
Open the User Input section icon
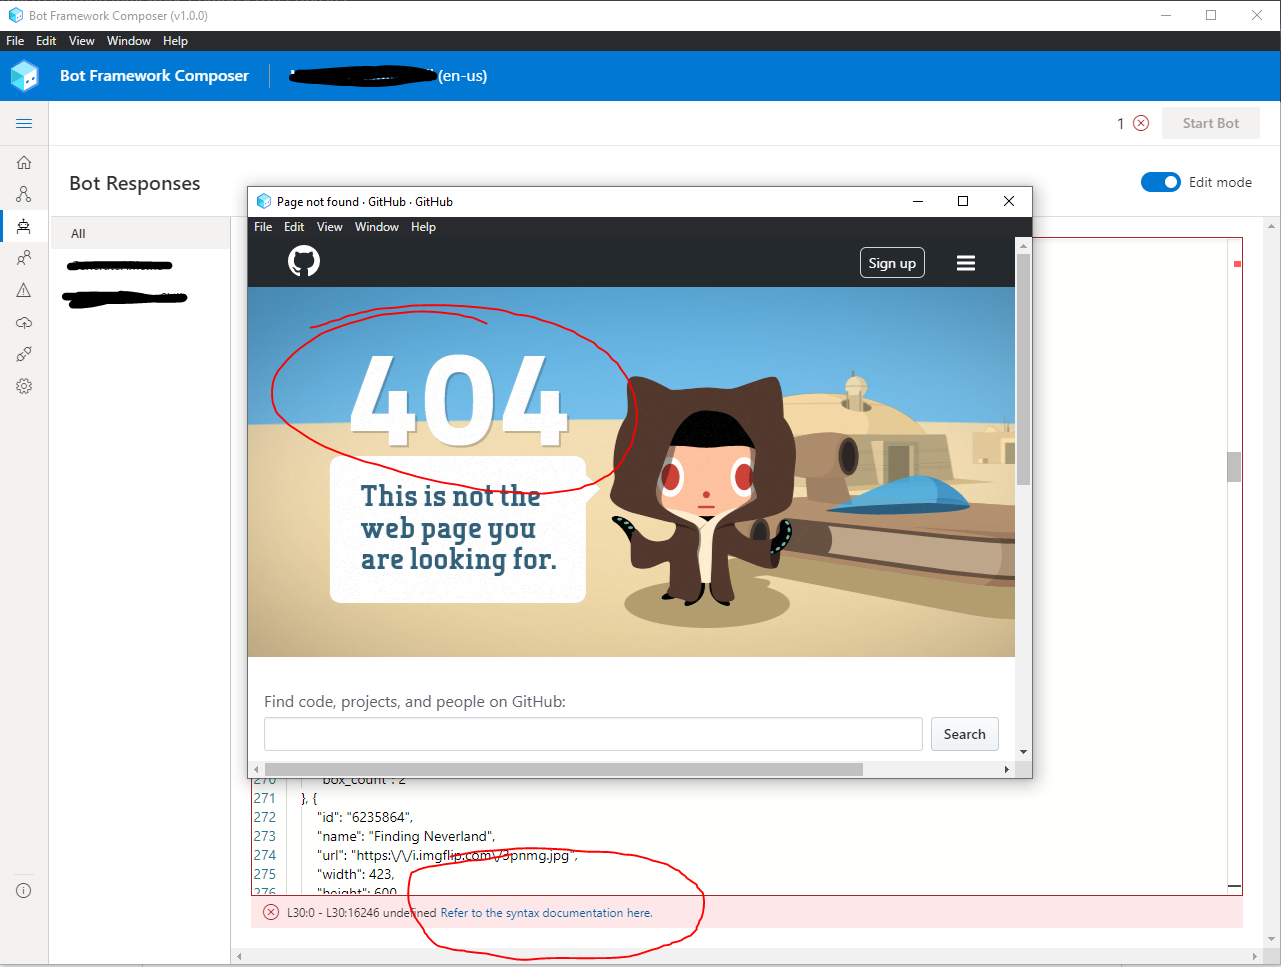[24, 257]
